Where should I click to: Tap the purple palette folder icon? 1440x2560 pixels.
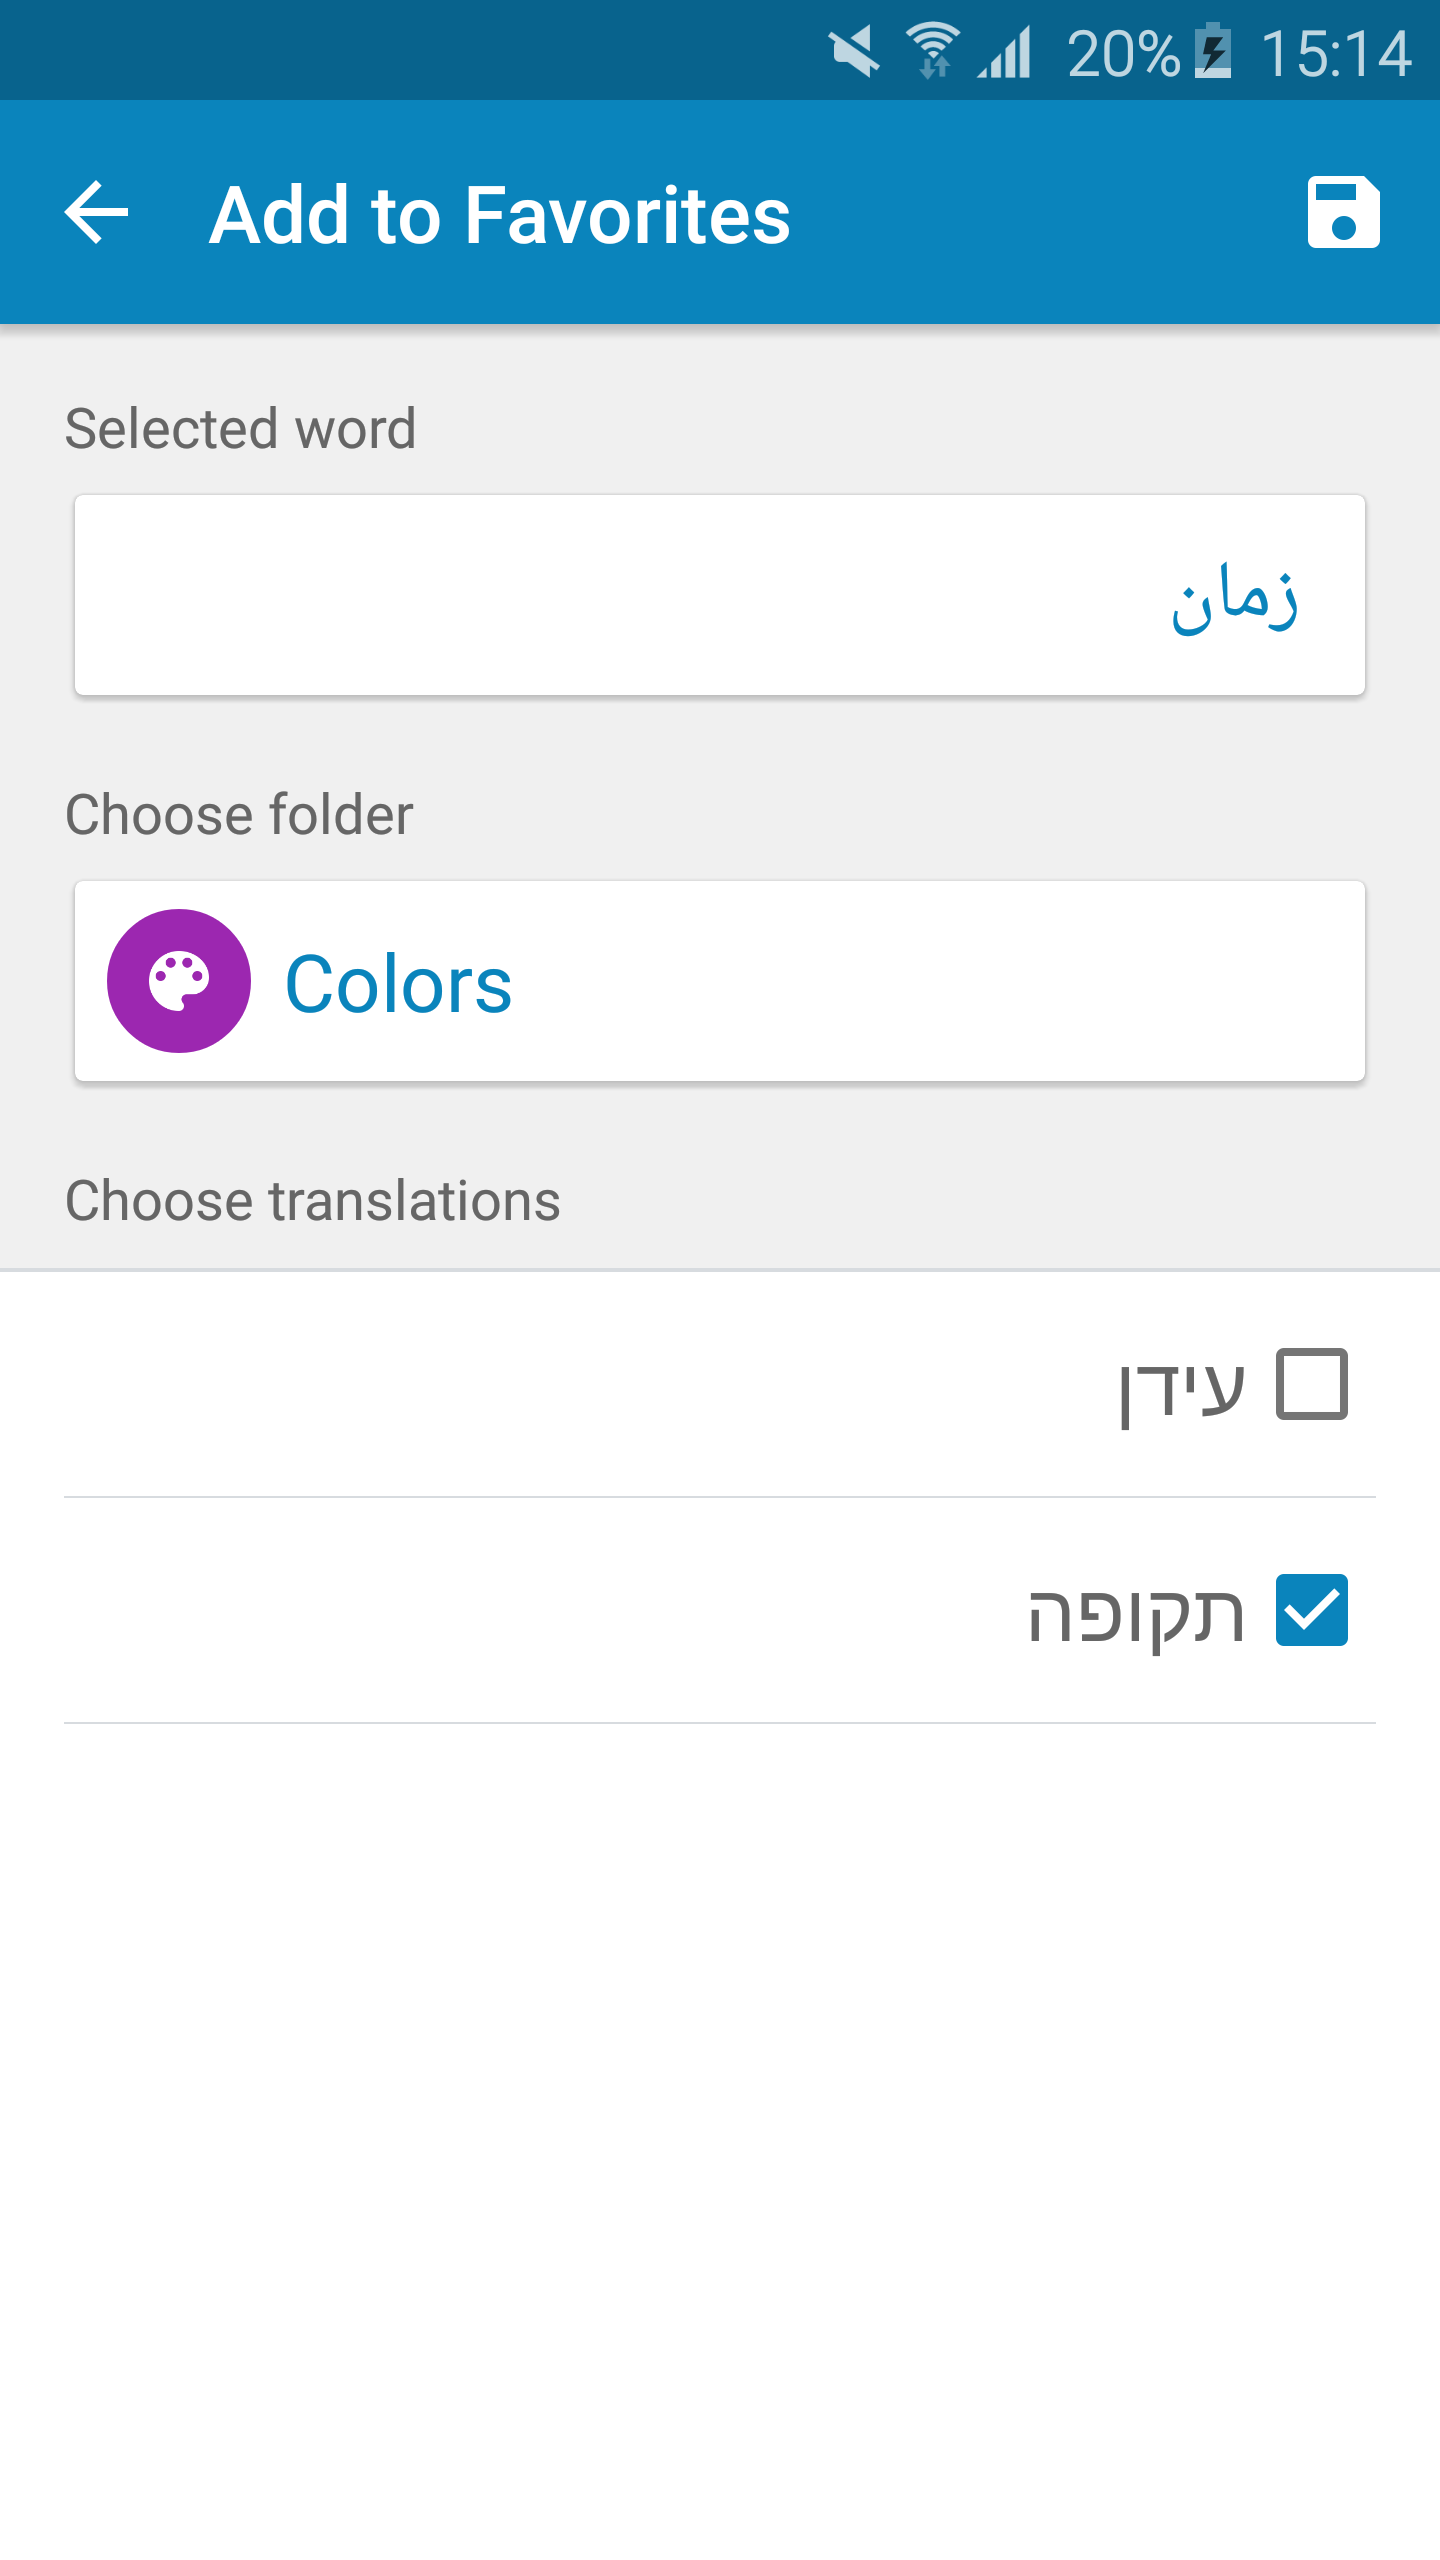[x=179, y=981]
